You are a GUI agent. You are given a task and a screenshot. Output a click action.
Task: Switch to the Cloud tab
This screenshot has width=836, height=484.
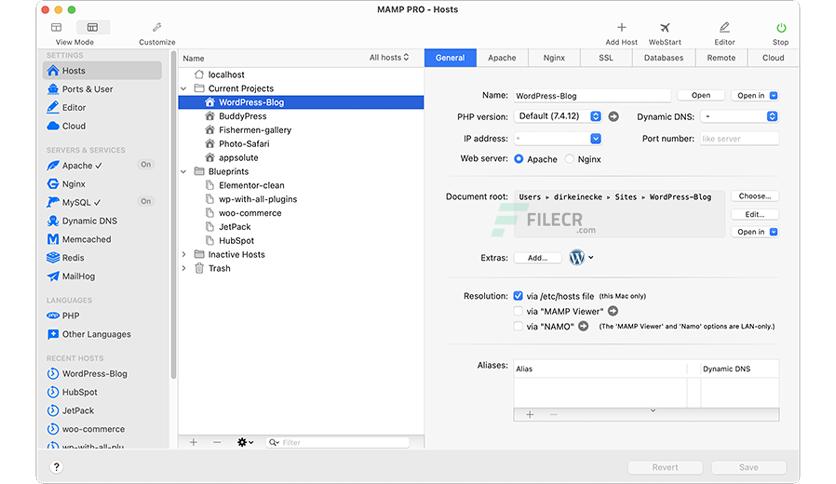[x=773, y=58]
